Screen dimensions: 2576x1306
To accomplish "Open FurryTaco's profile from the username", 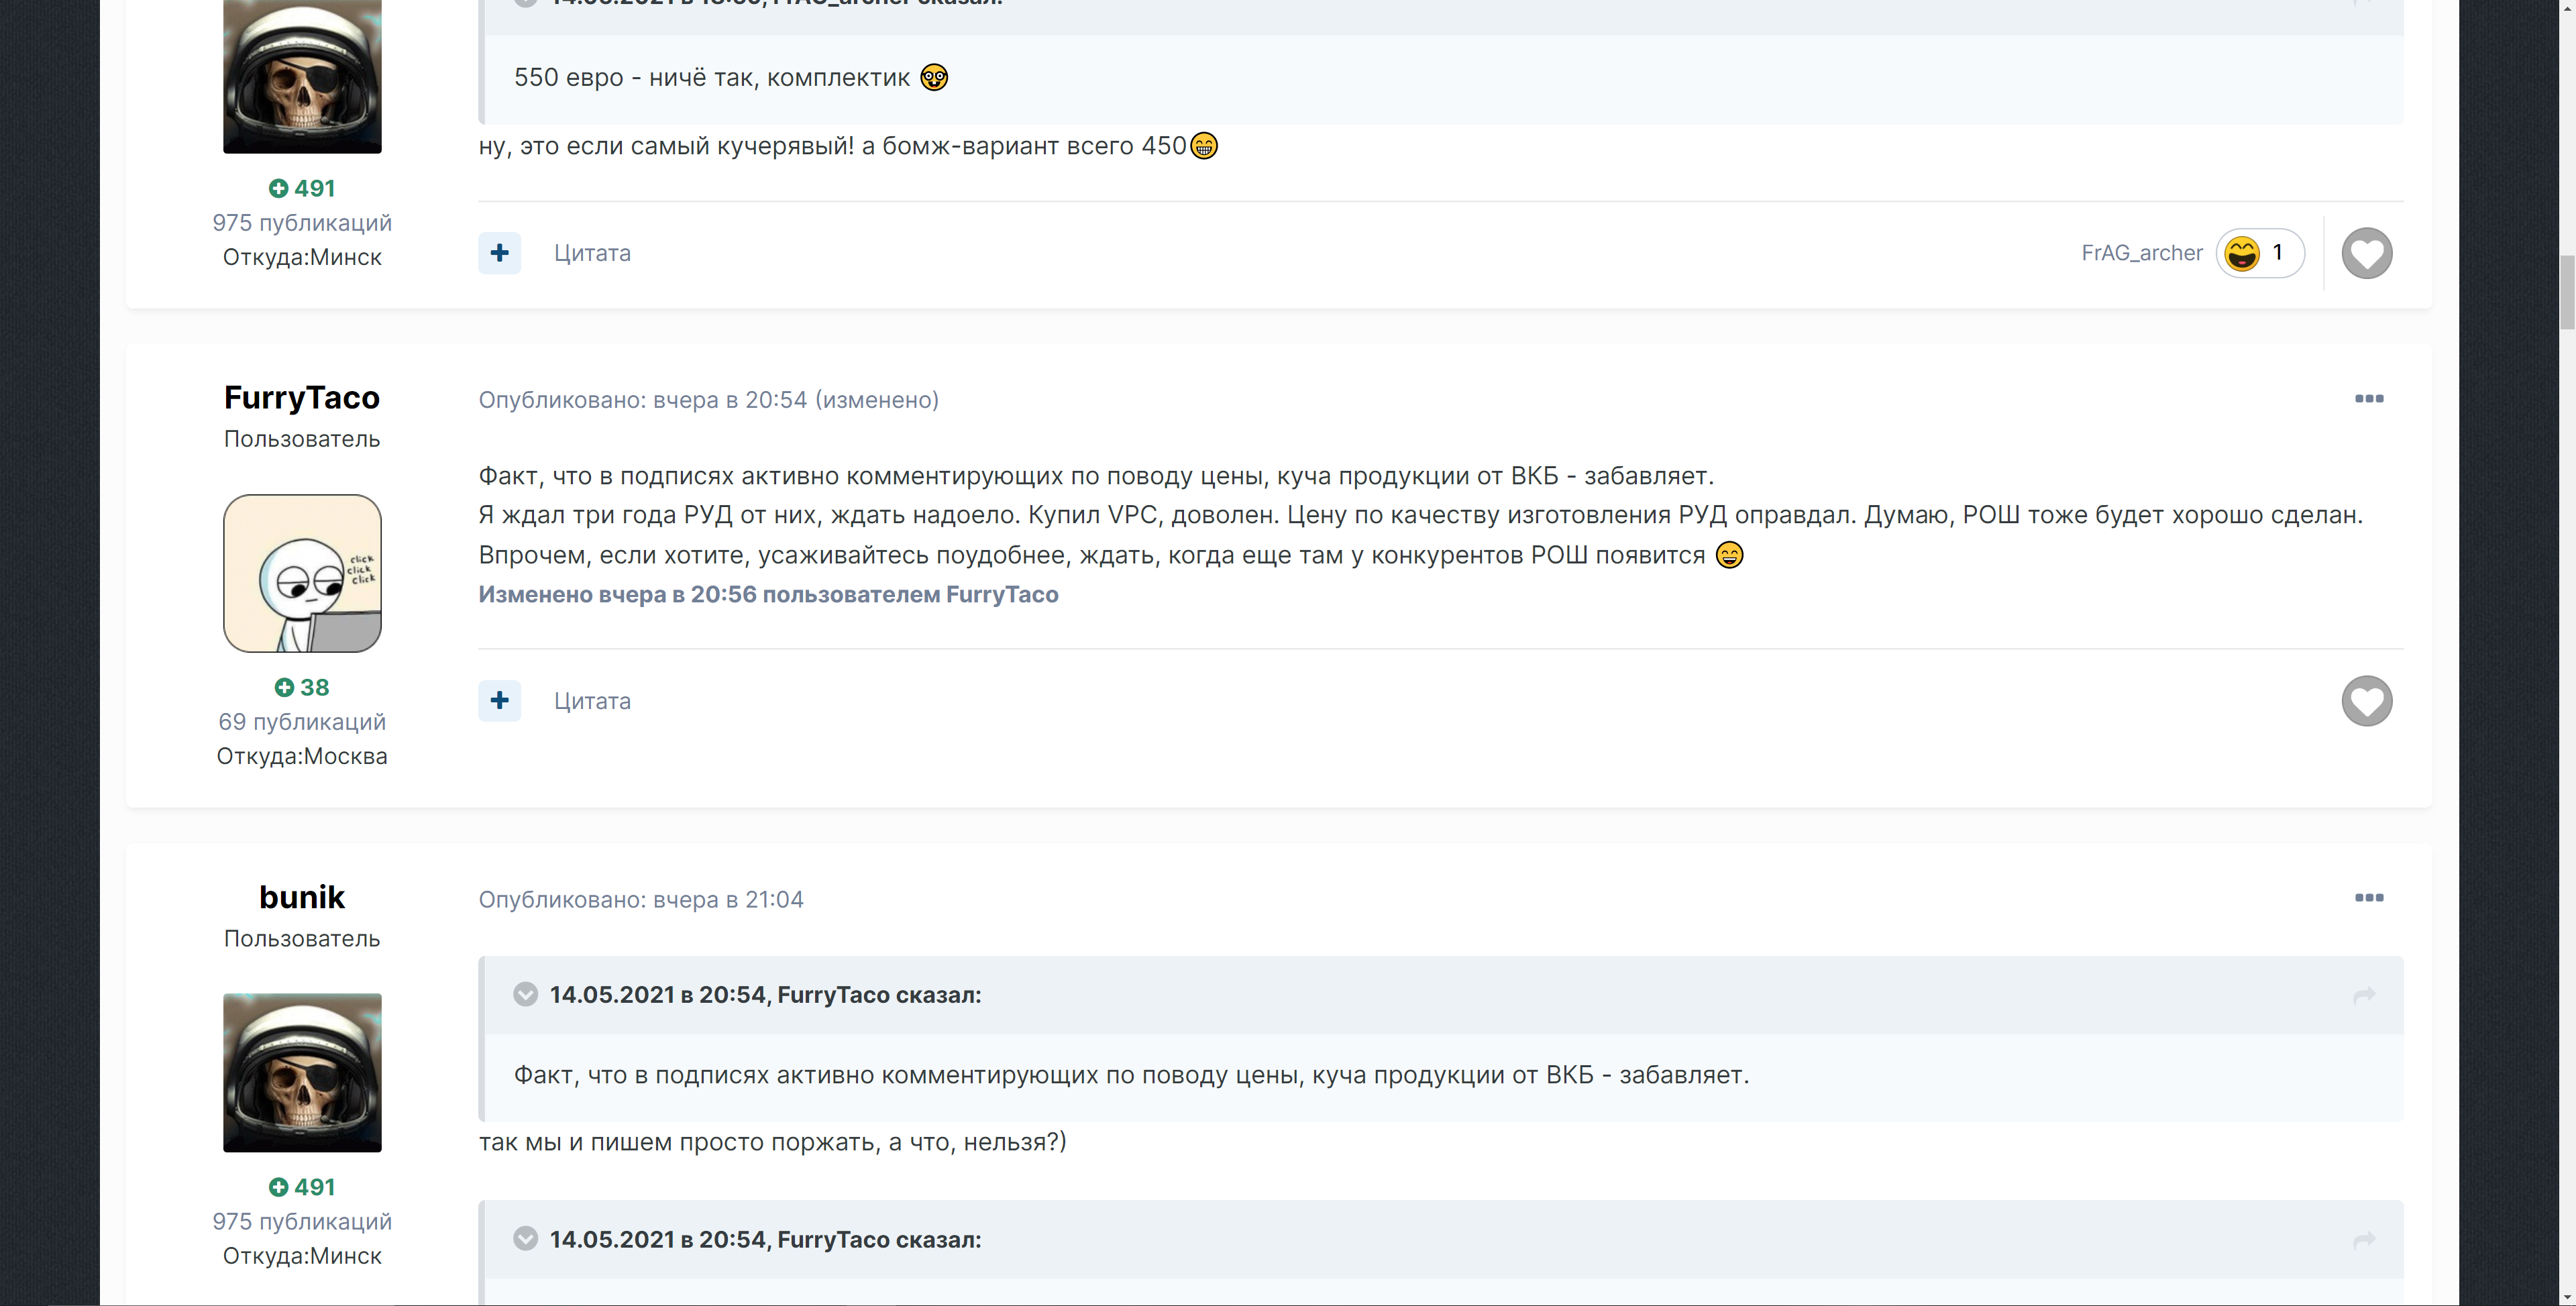I will [x=302, y=398].
